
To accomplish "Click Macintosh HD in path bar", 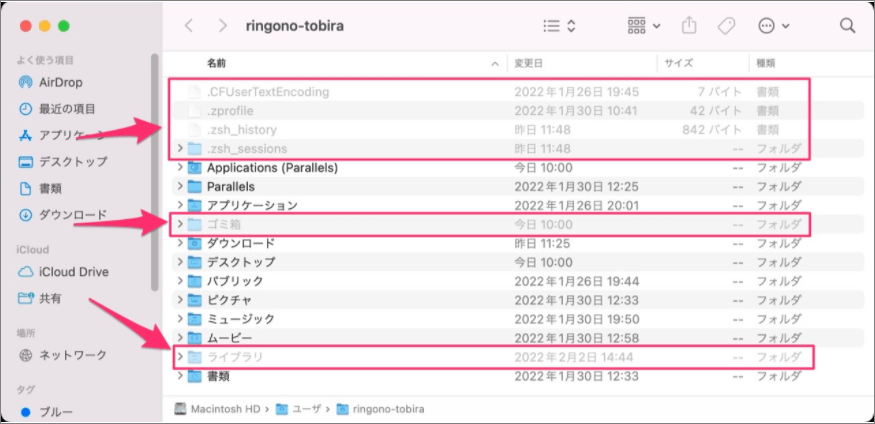I will 218,409.
